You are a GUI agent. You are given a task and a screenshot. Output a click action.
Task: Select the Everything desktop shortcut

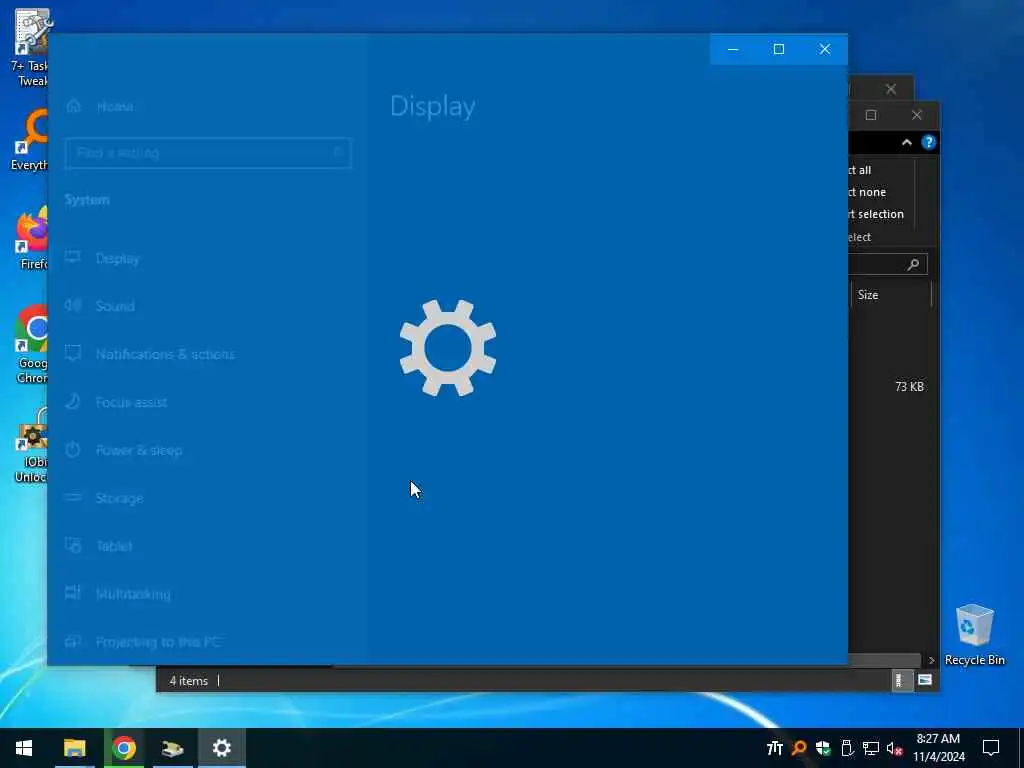30,140
